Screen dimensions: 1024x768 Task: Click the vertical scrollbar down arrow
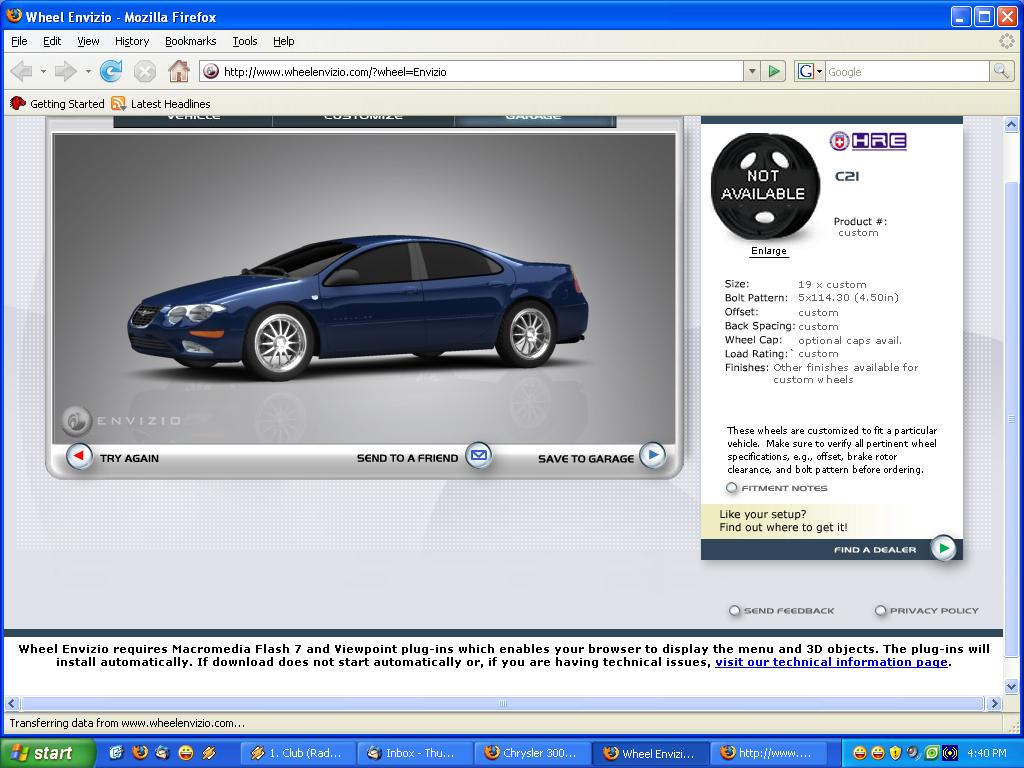1011,687
